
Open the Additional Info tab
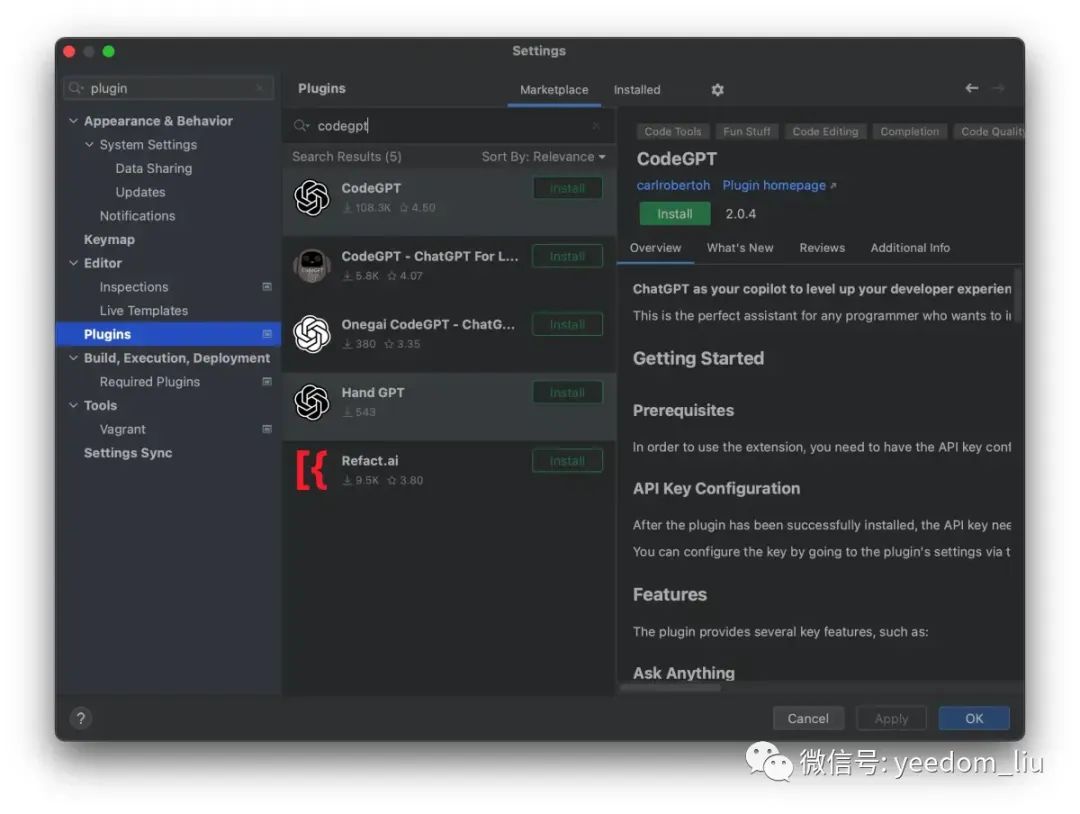[910, 248]
